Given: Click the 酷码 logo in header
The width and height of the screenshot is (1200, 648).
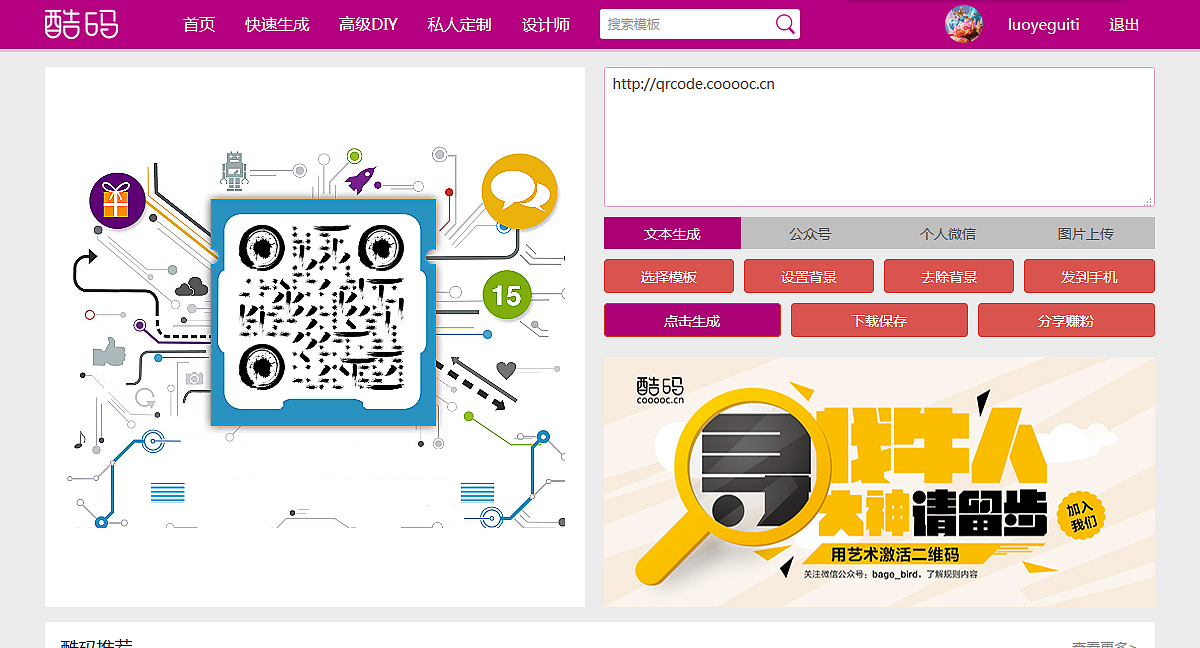Looking at the screenshot, I should coord(82,24).
